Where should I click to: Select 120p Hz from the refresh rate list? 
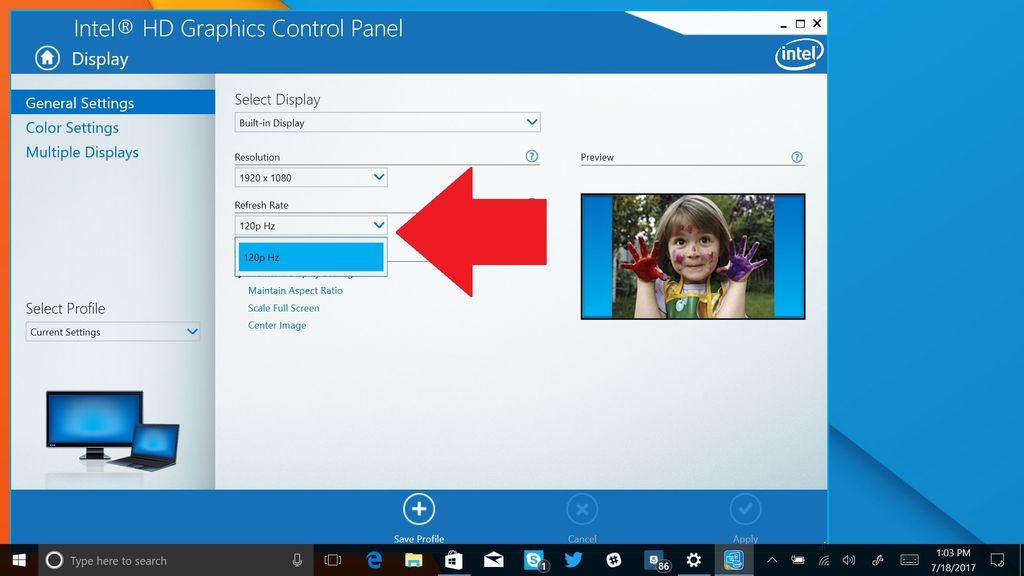click(310, 257)
